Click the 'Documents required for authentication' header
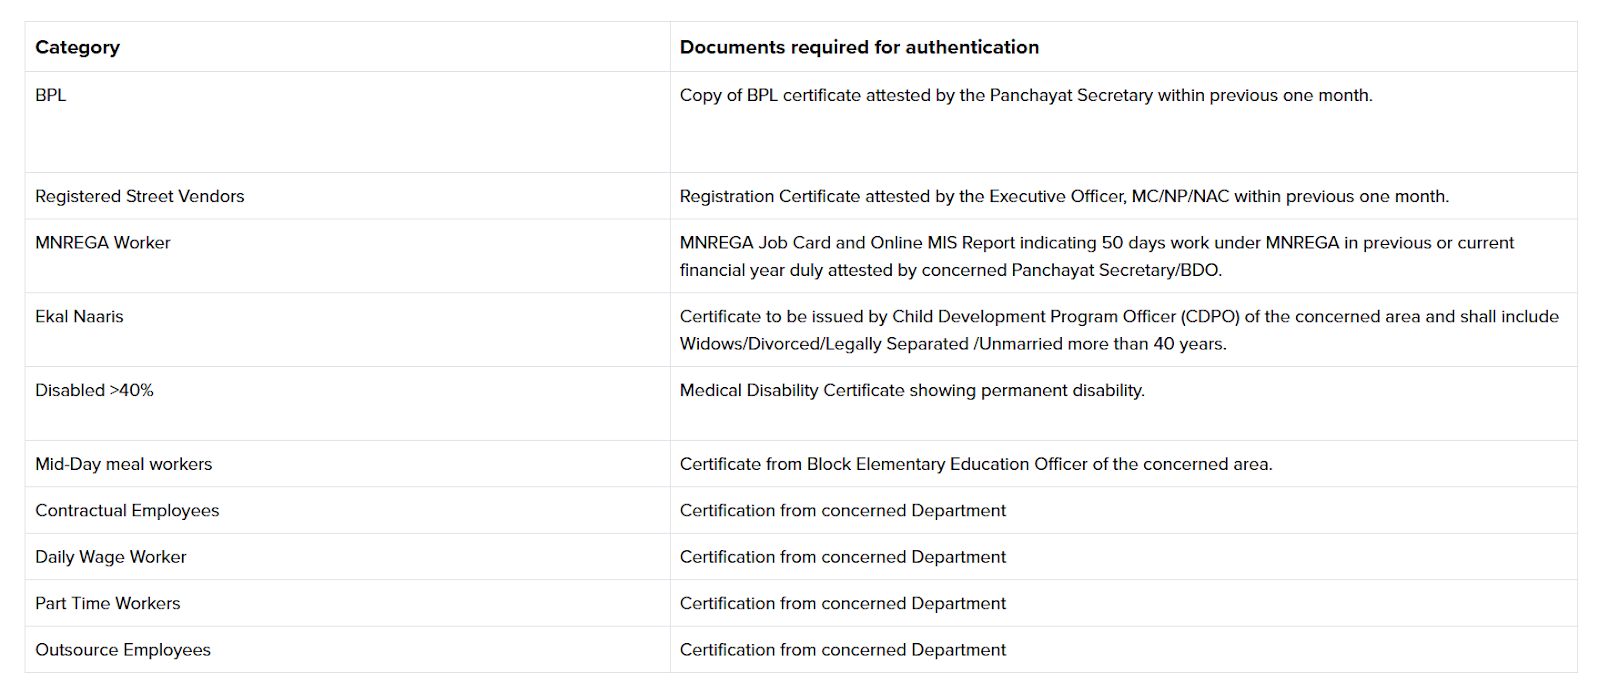This screenshot has width=1600, height=694. pyautogui.click(x=859, y=47)
